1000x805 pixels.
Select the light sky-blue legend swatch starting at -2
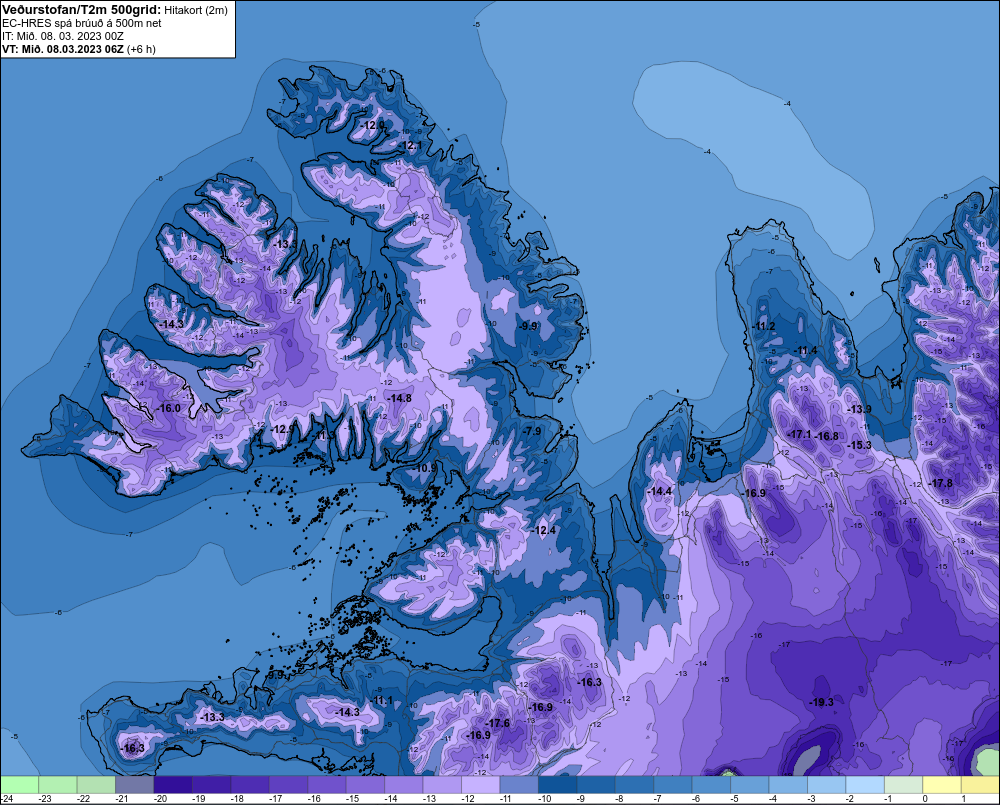pyautogui.click(x=865, y=784)
